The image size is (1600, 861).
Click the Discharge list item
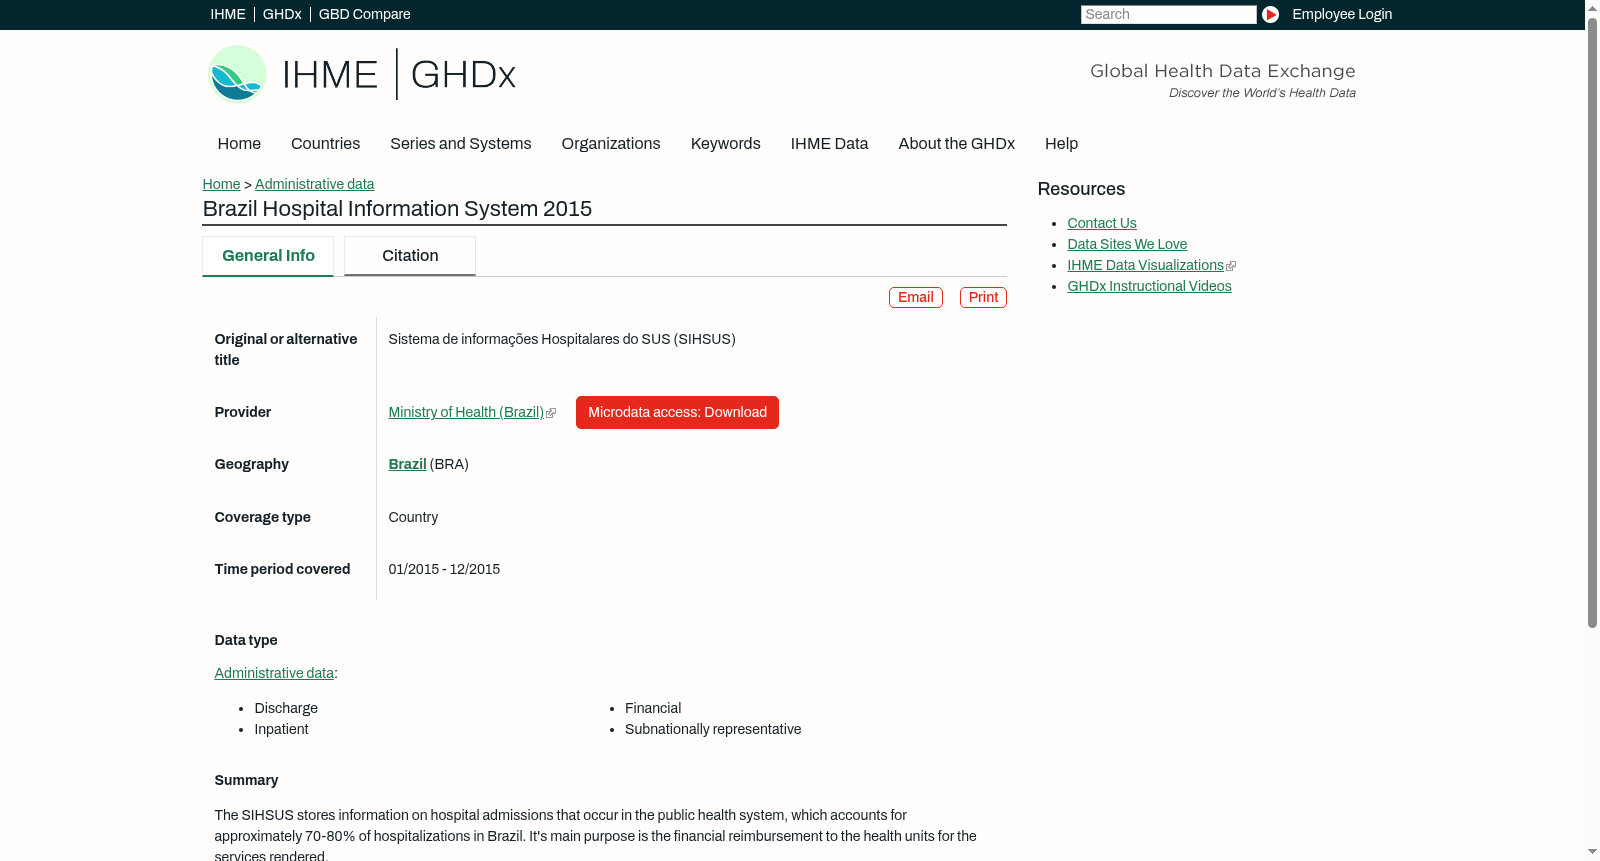286,708
